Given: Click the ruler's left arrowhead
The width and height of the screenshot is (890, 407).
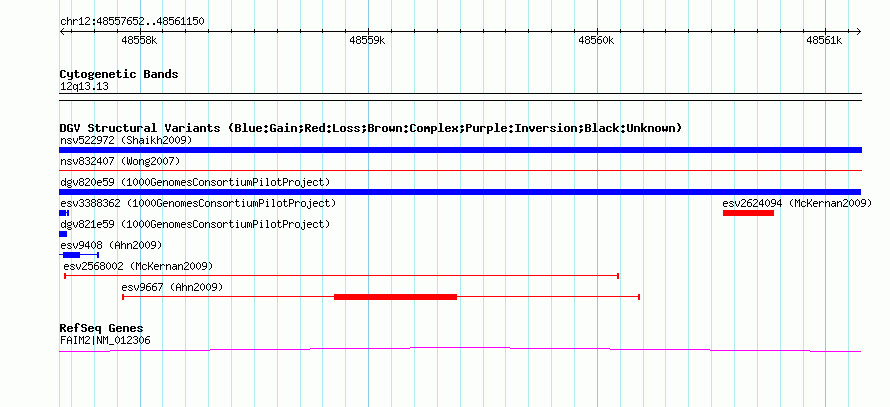Looking at the screenshot, I should pyautogui.click(x=62, y=31).
